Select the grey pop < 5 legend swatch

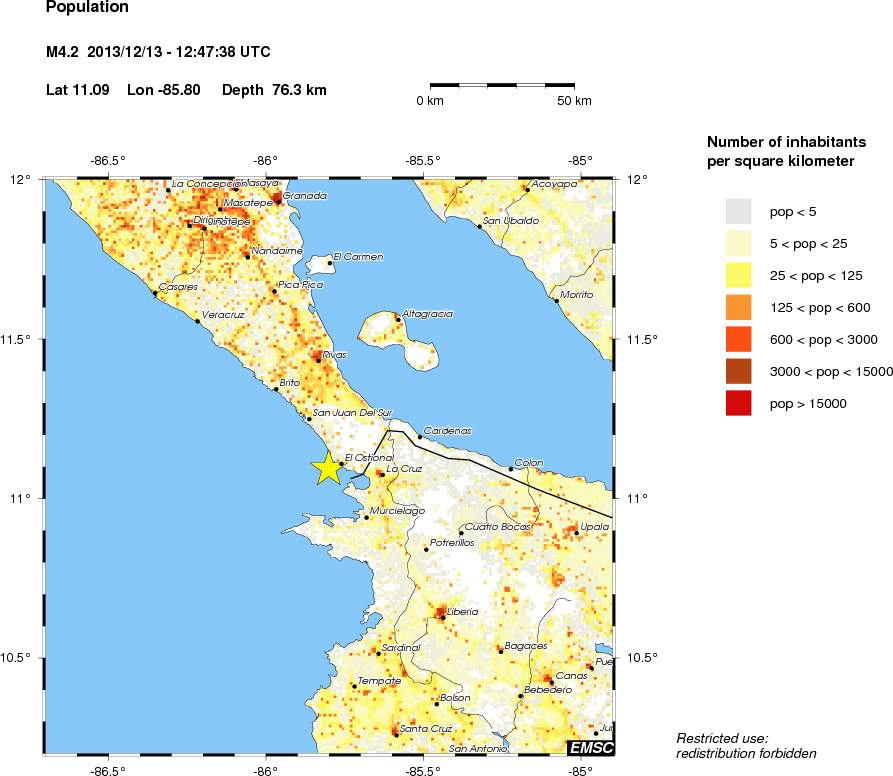coord(738,211)
